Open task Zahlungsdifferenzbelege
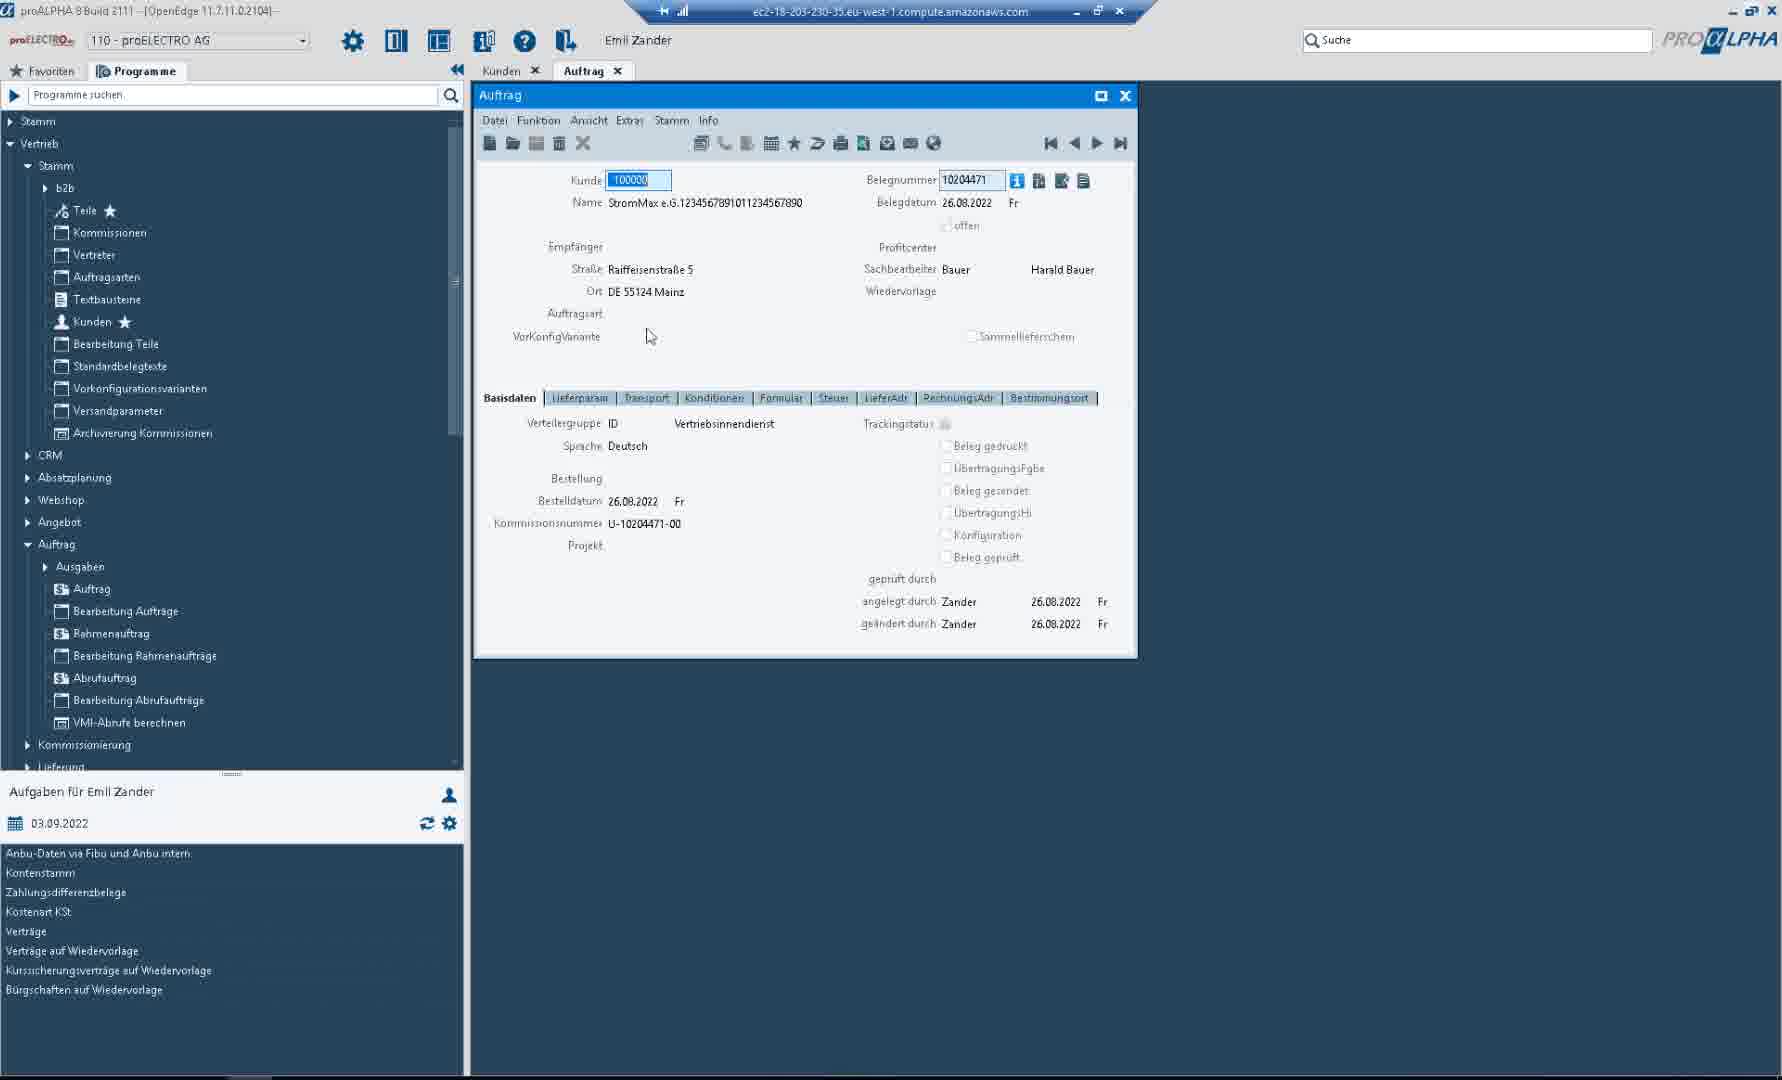 coord(66,892)
